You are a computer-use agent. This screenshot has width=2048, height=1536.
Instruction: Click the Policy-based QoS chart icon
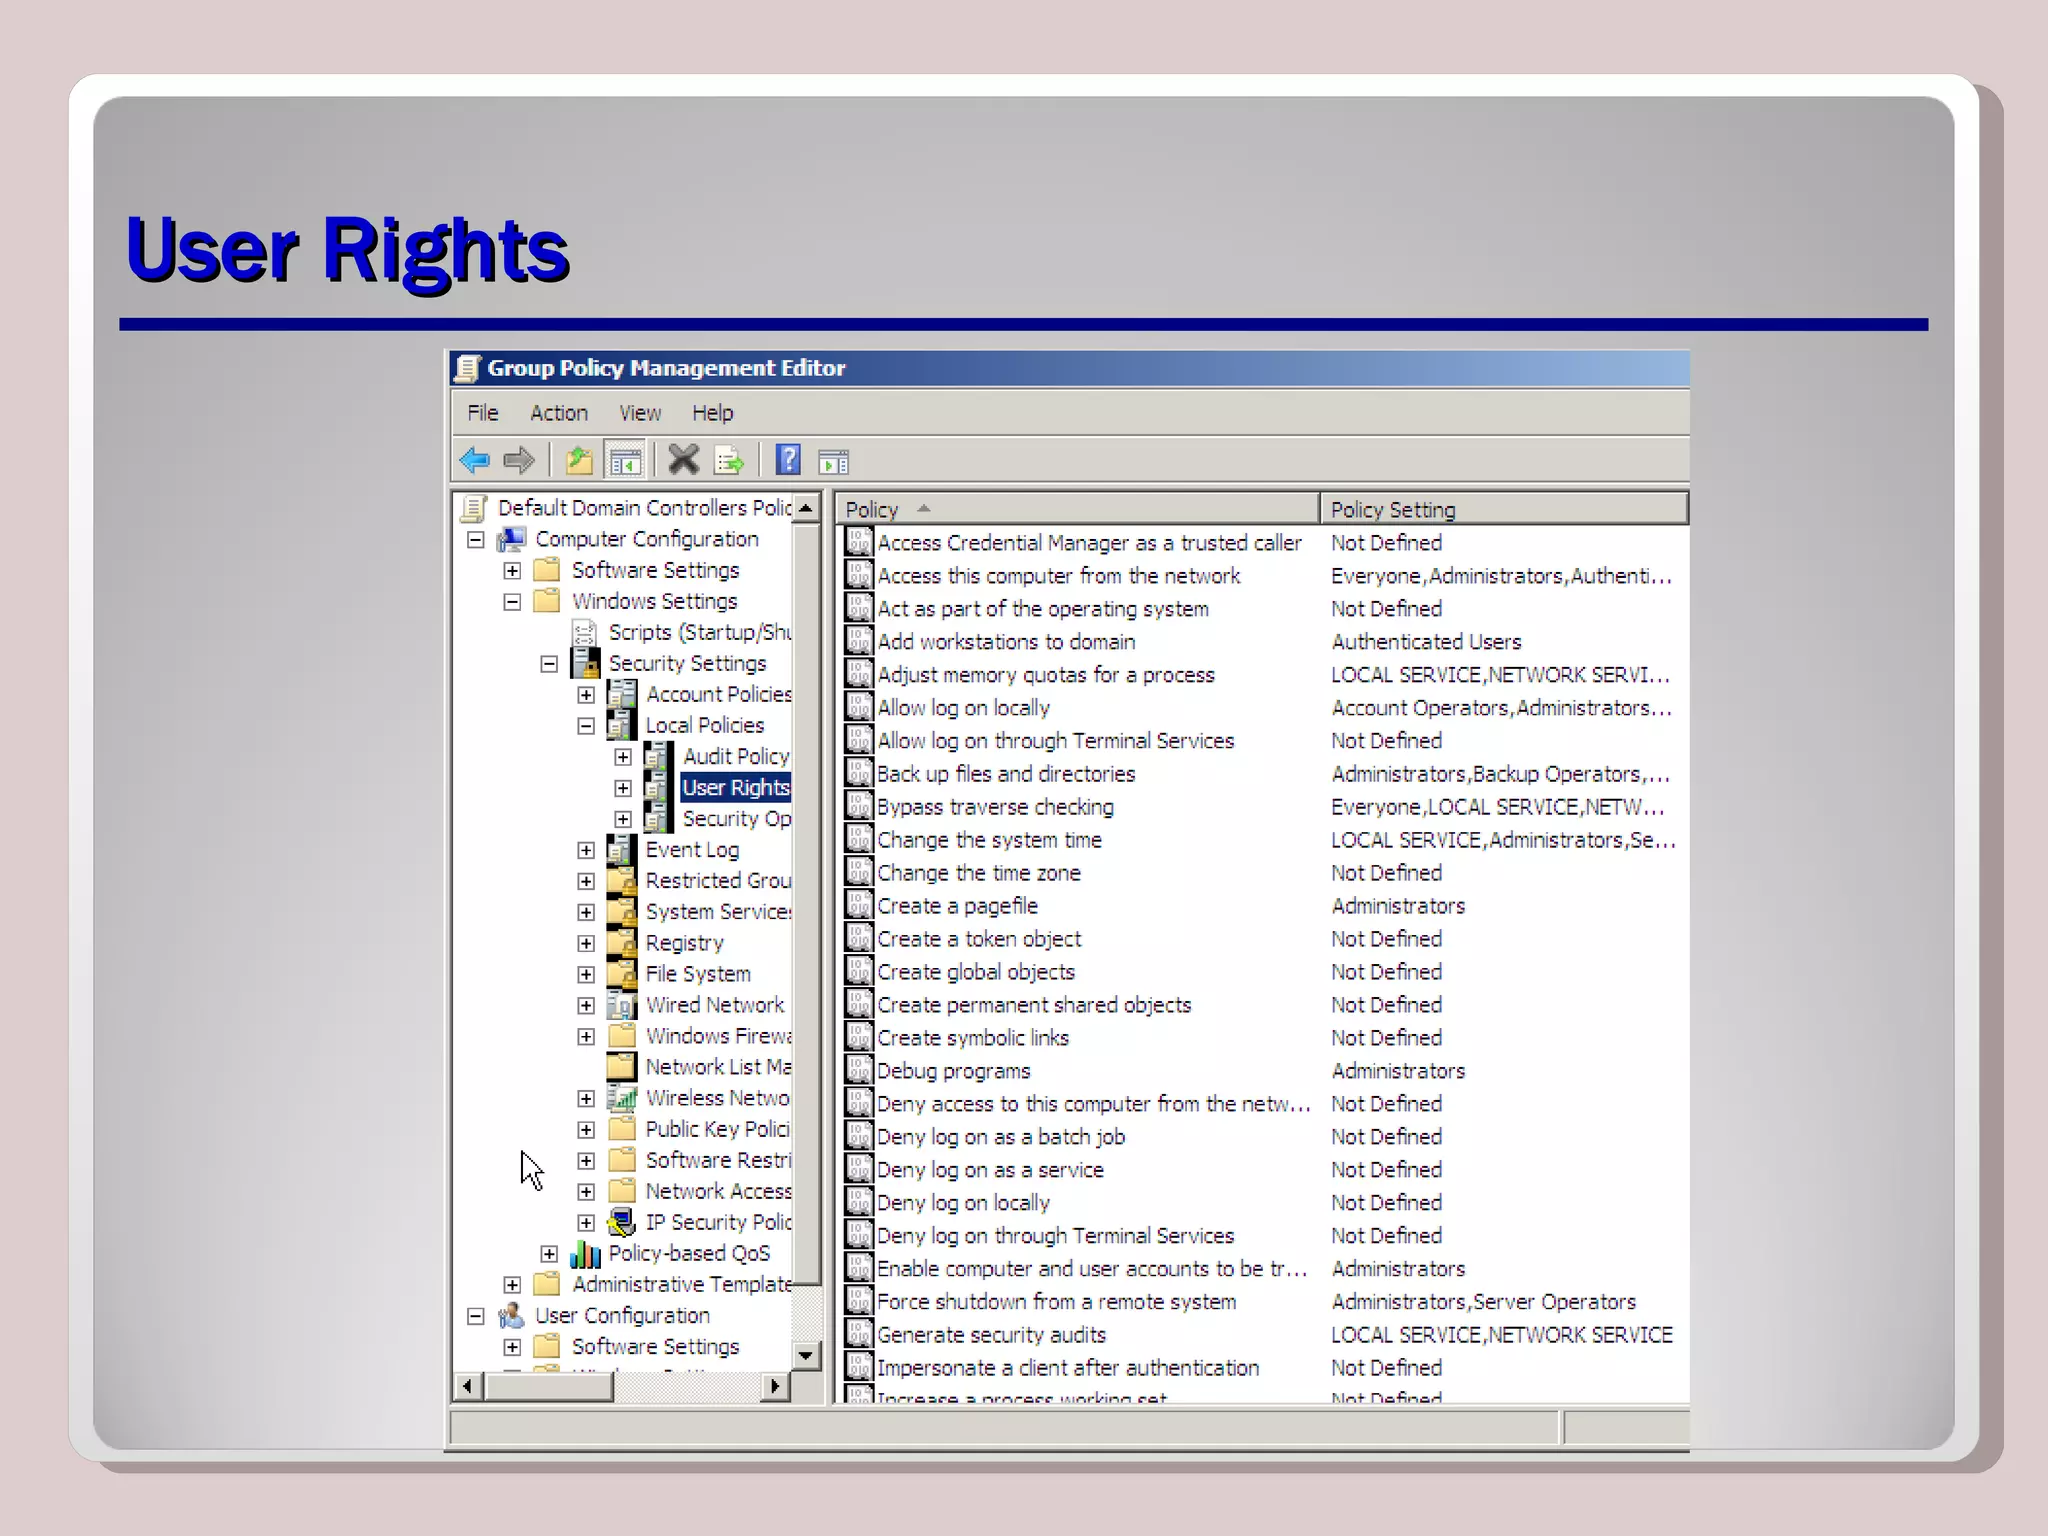click(585, 1253)
